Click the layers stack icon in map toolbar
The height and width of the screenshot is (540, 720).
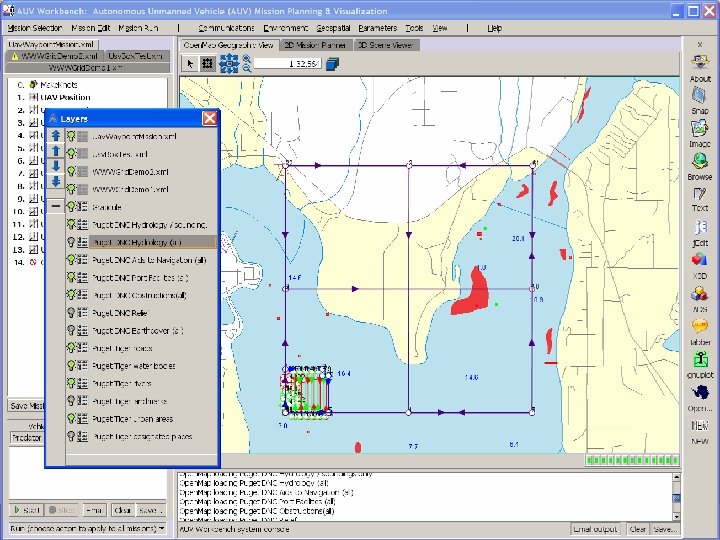coord(333,63)
